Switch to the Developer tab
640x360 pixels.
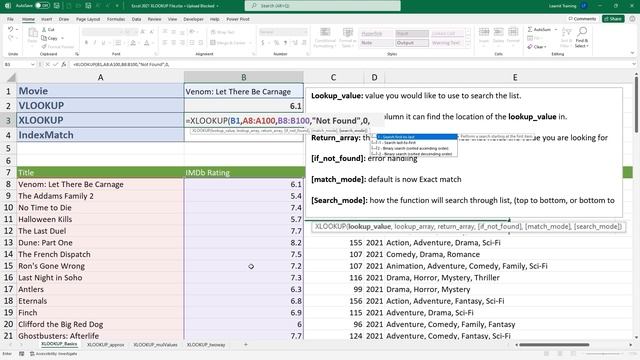(x=193, y=19)
